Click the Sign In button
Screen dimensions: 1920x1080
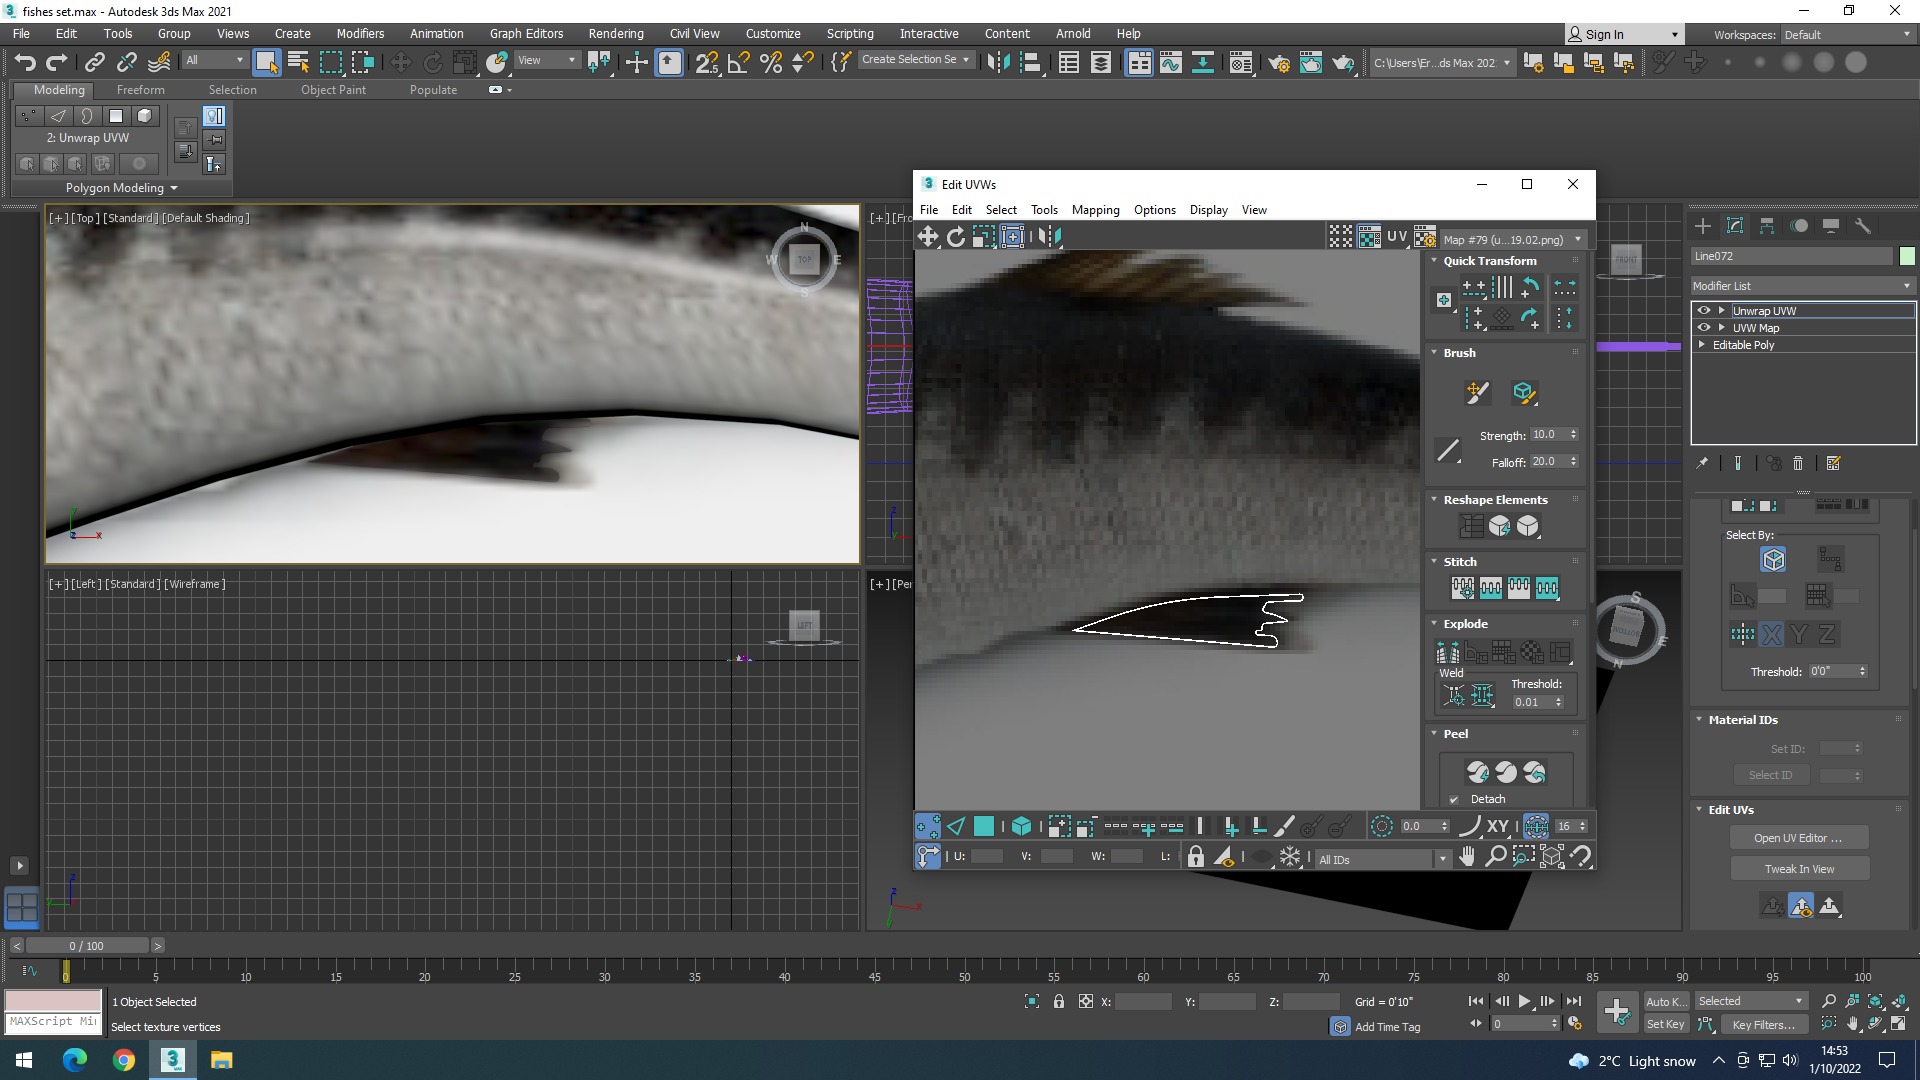click(x=1622, y=34)
